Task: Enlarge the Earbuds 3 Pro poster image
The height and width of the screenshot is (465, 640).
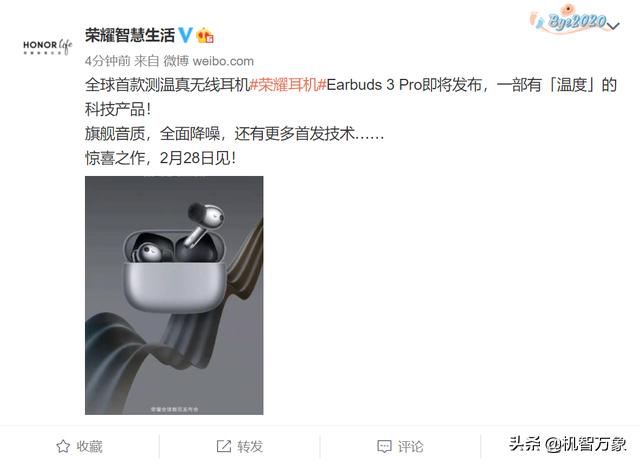Action: tap(174, 295)
